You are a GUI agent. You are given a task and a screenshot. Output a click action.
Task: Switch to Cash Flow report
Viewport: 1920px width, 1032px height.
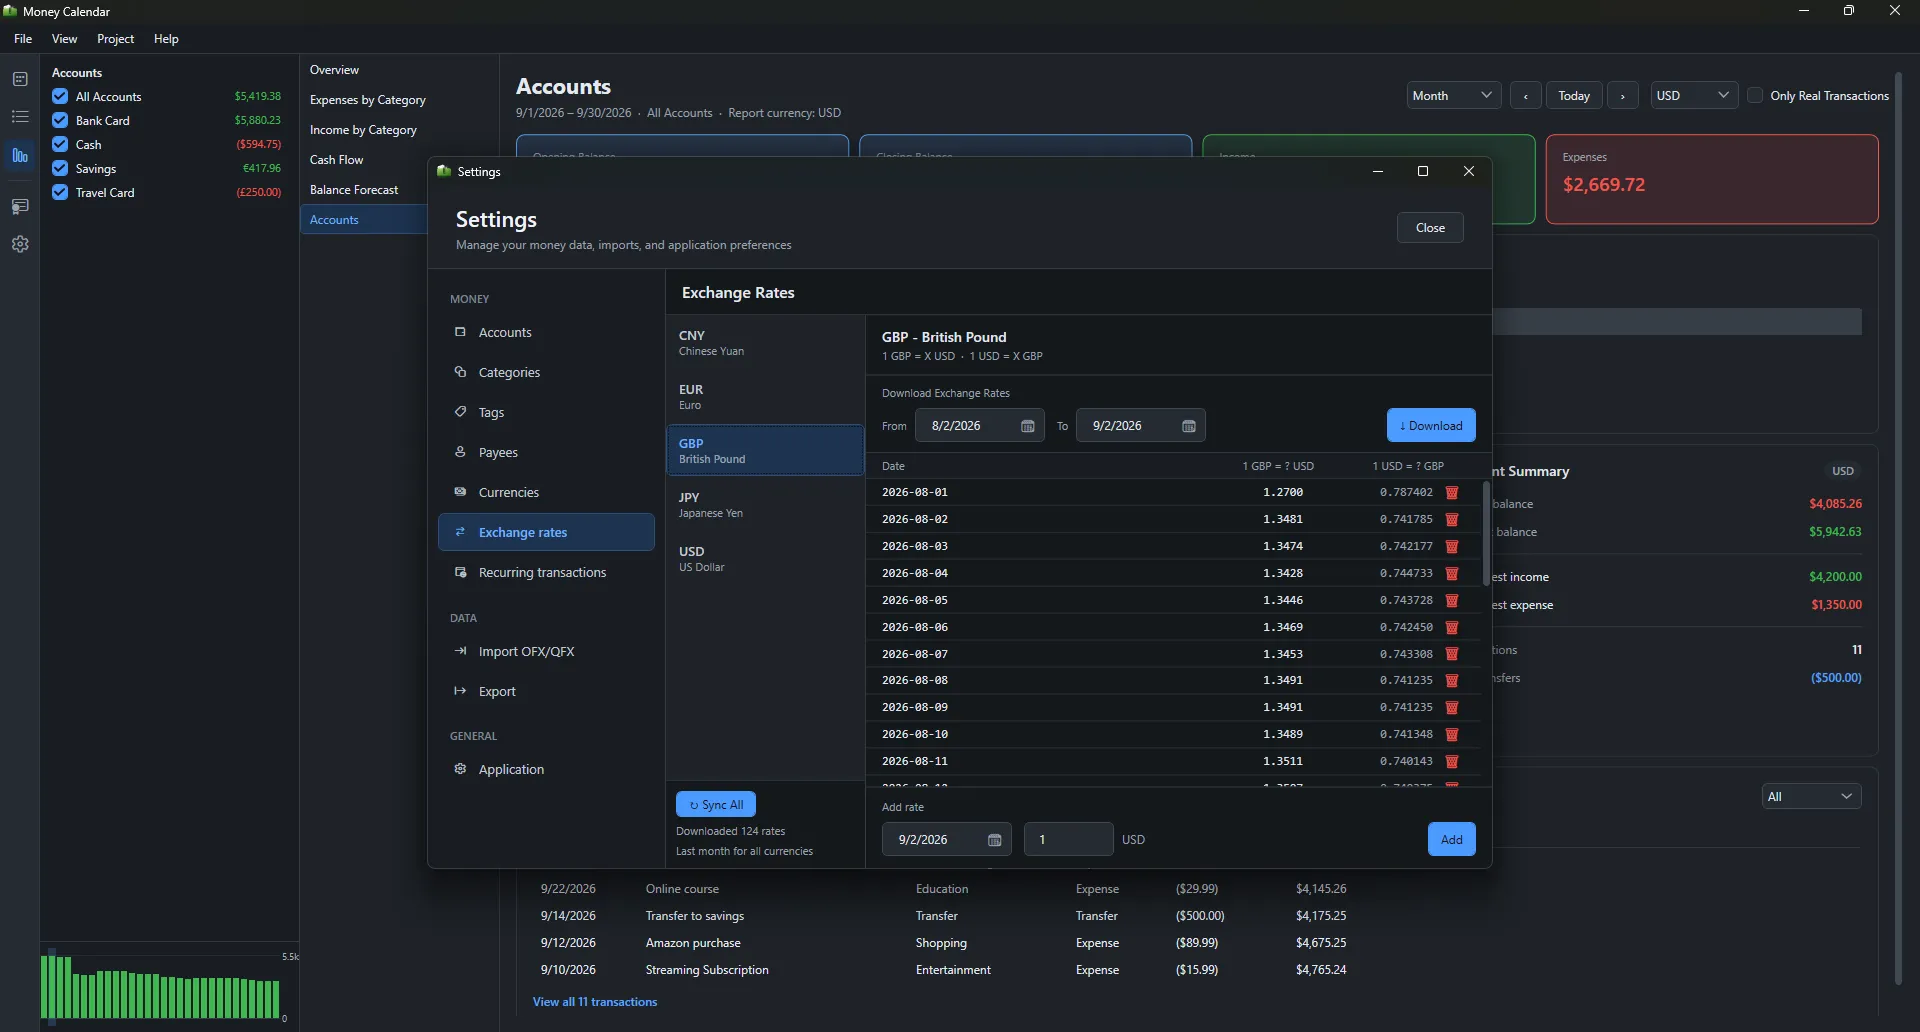[364, 160]
